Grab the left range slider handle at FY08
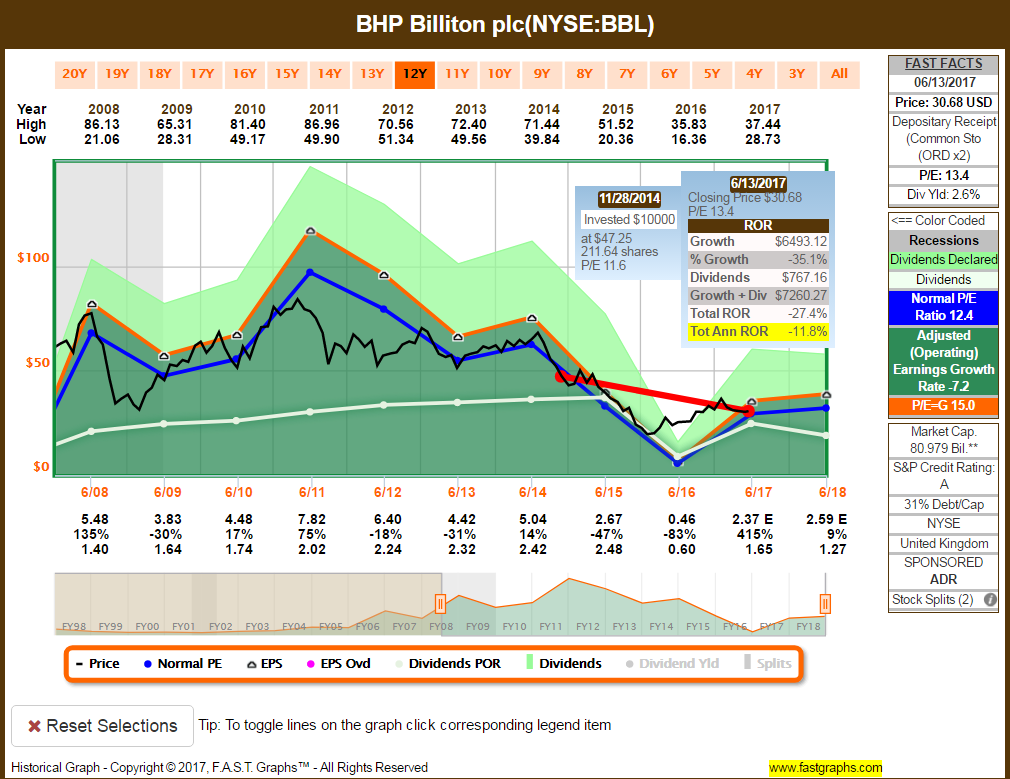The height and width of the screenshot is (779, 1010). (x=441, y=604)
